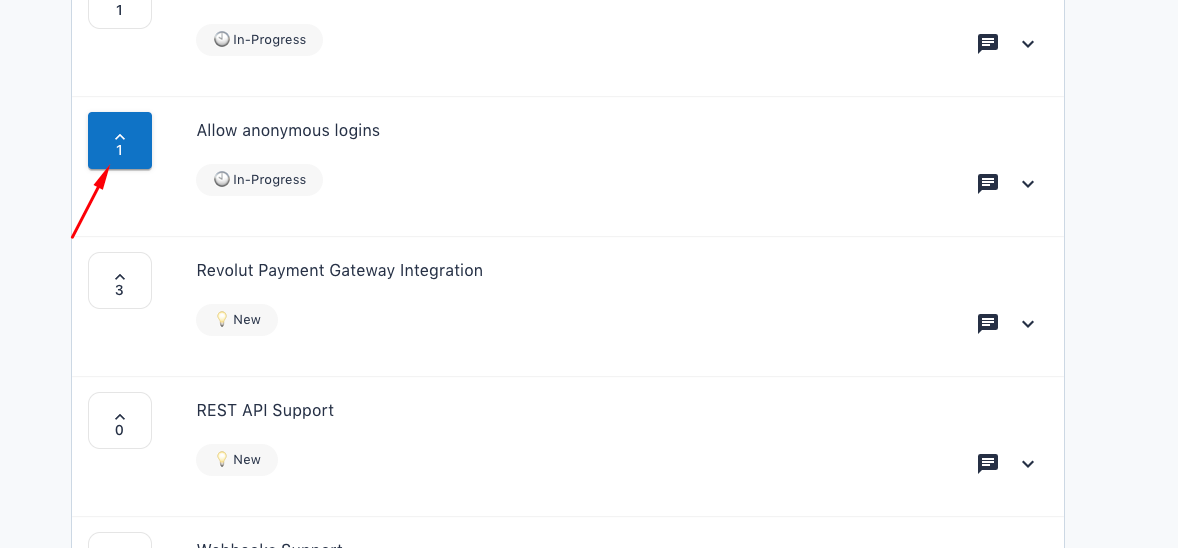Click In-Progress badge in the topmost cut-off row
Screen dimensions: 1178x548
[x=260, y=40]
